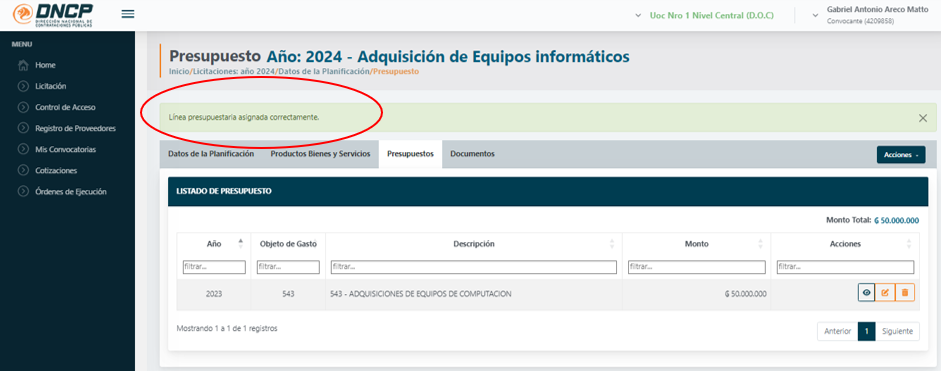This screenshot has width=941, height=371.
Task: Edit budget row 543 with pencil icon
Action: 885,292
